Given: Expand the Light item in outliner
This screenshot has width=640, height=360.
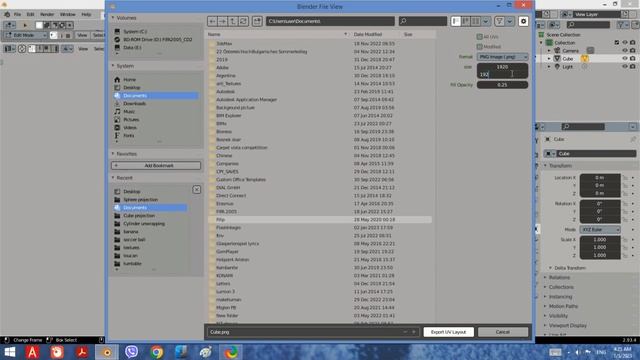Looking at the screenshot, I should click(x=549, y=67).
